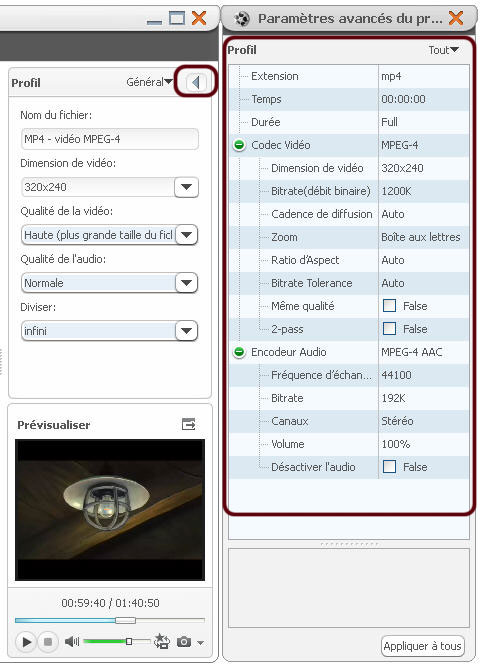
Task: Click the 320x240 value in advanced settings
Action: [402, 168]
